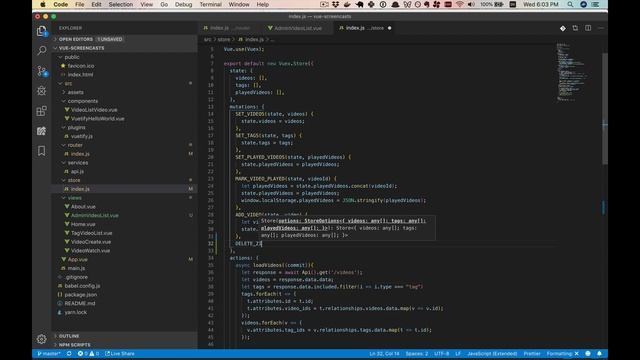Click the source control diamond icon in editor toolbar
This screenshot has height=360, width=640.
[x=562, y=28]
